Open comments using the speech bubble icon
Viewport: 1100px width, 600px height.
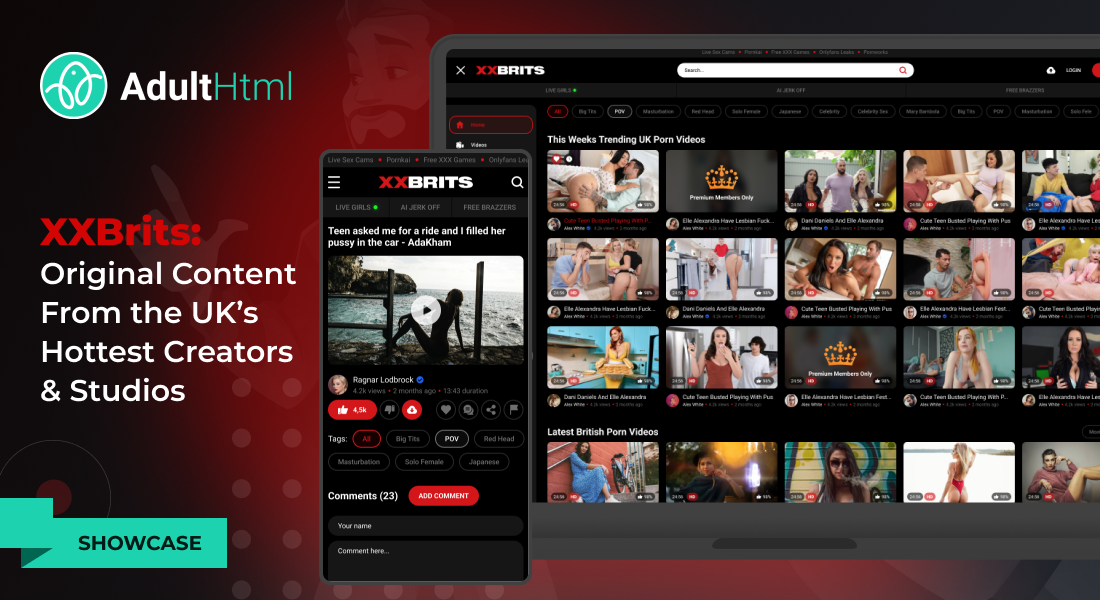tap(468, 410)
